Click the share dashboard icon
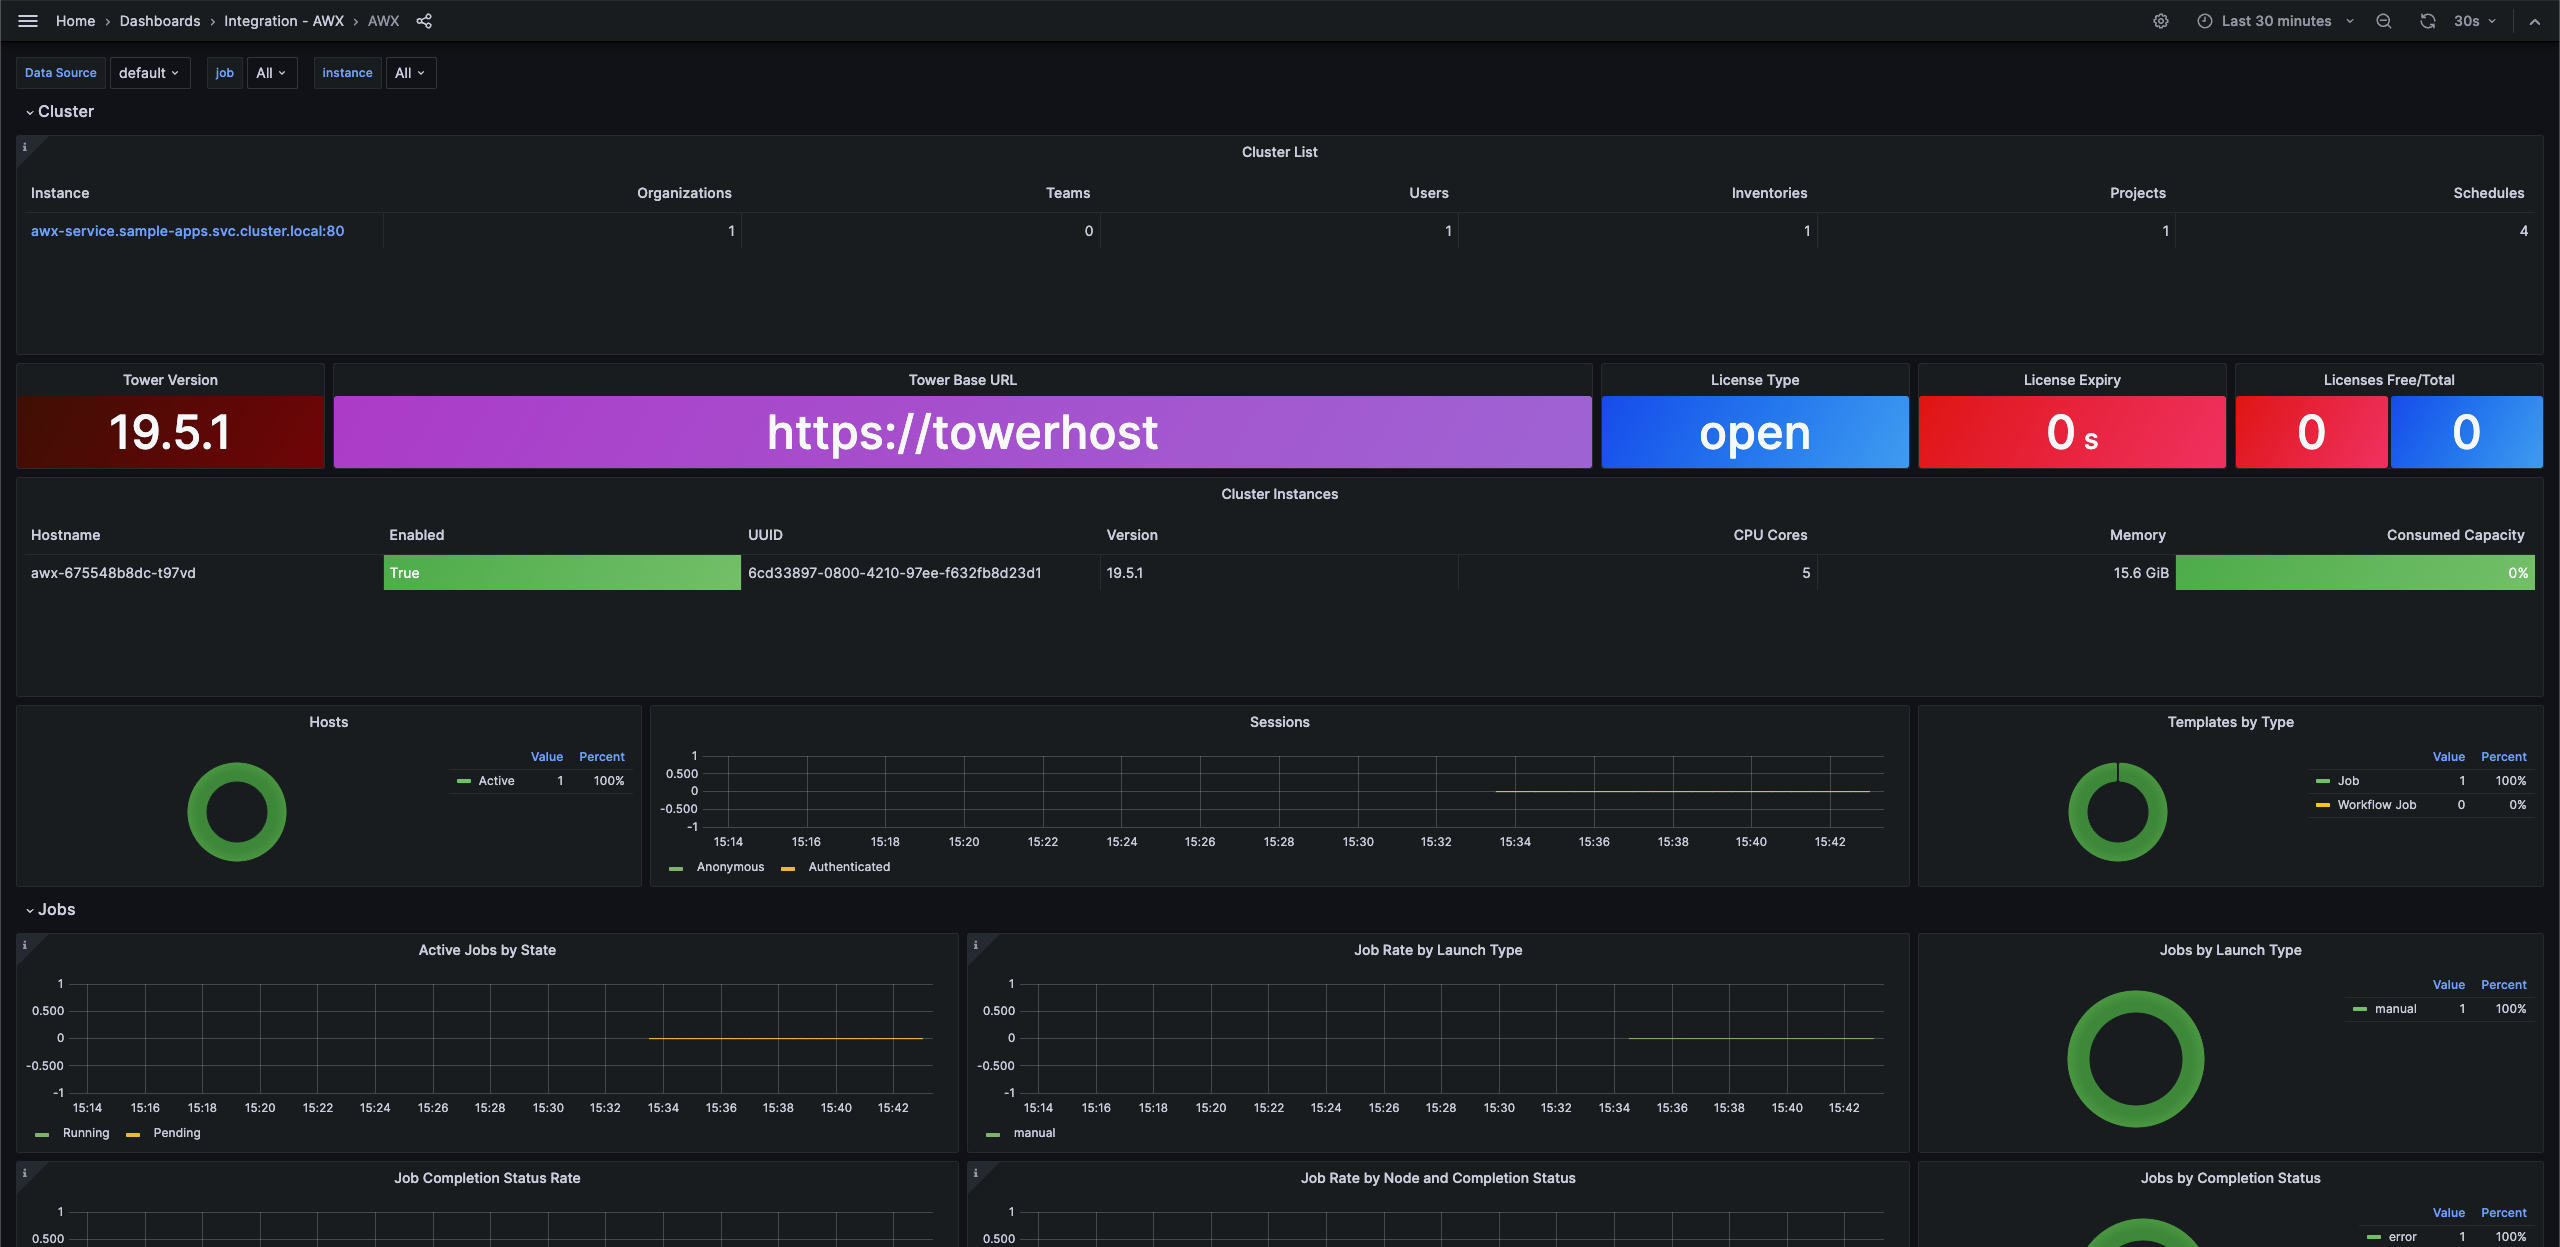 click(424, 21)
